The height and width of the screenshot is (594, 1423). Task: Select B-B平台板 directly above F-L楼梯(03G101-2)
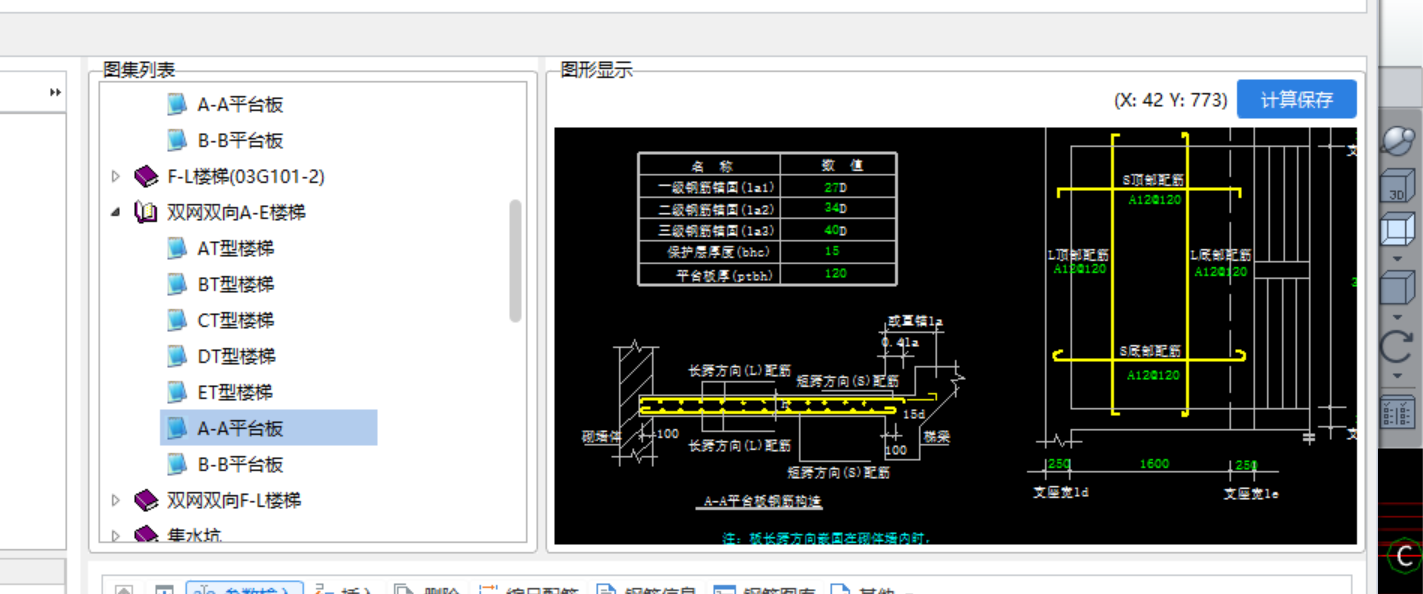(240, 141)
